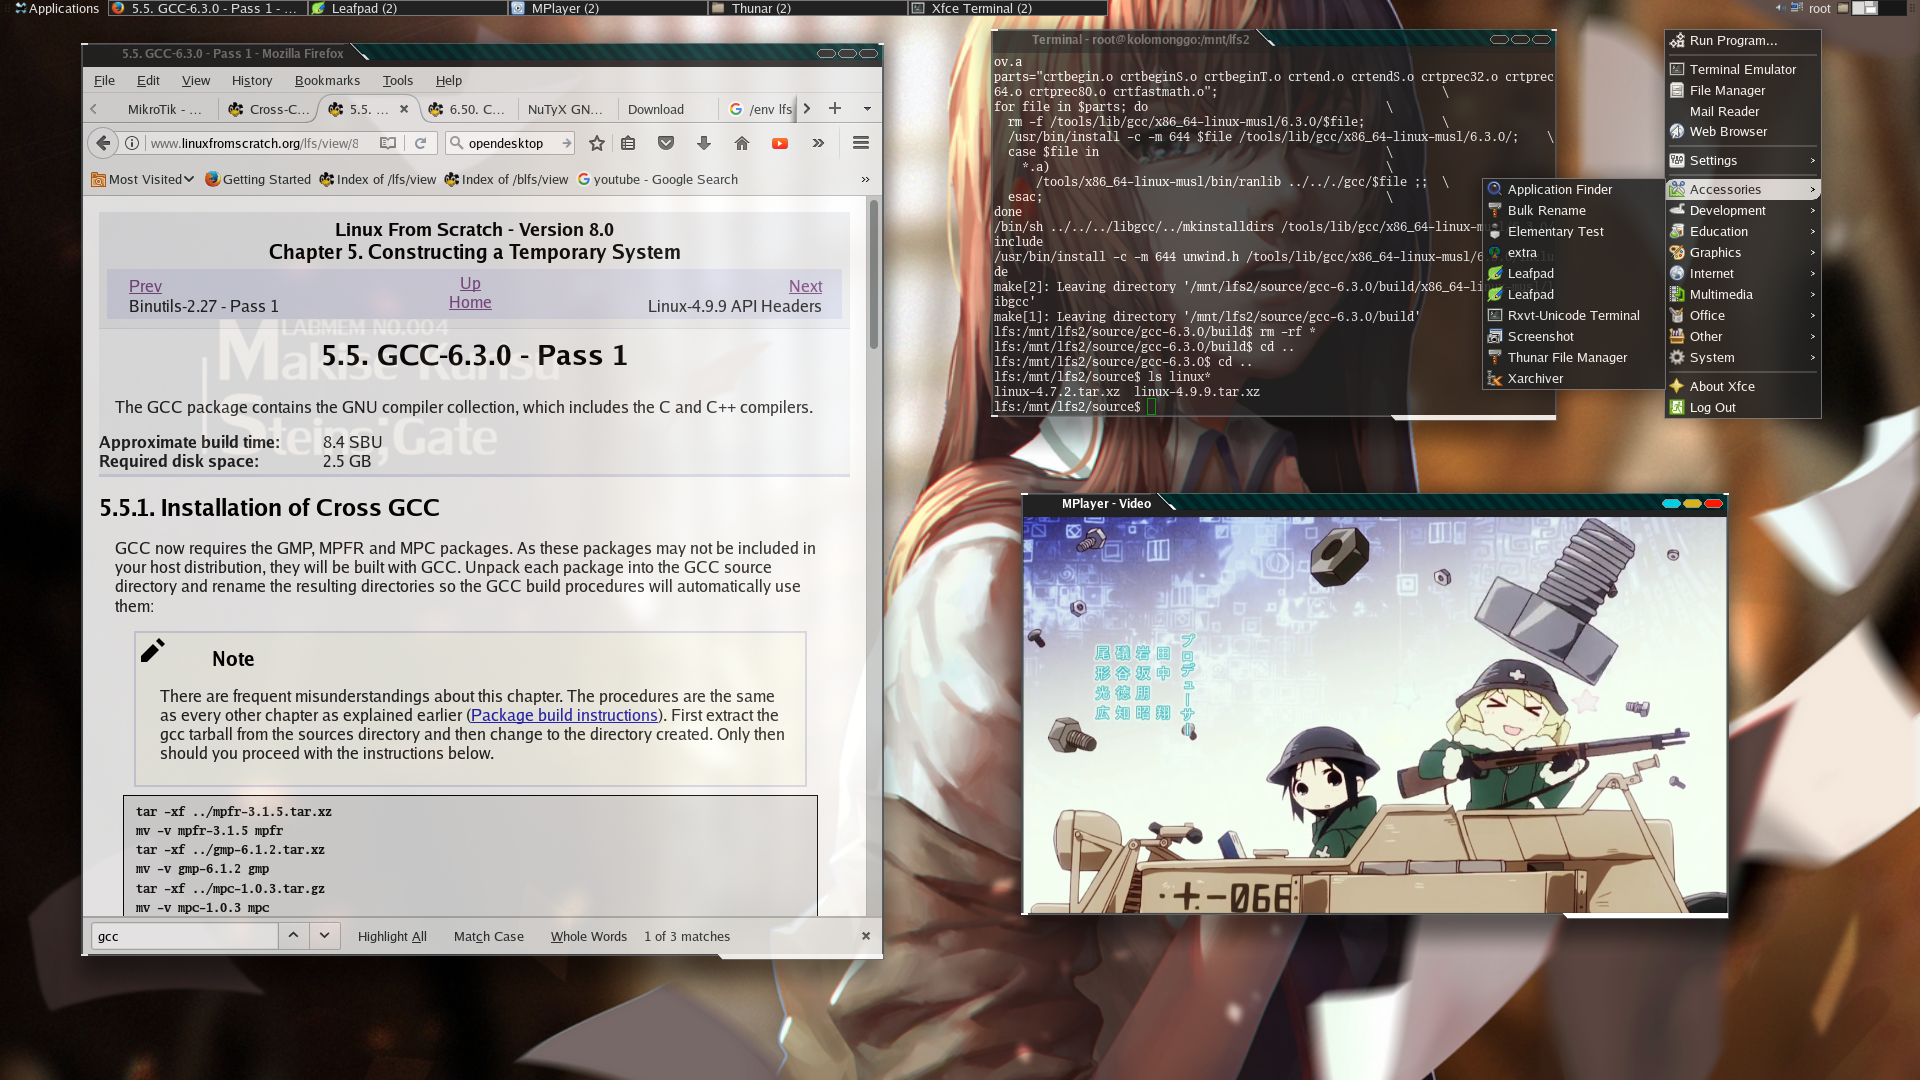Viewport: 1920px width, 1080px height.
Task: Open Application Finder in Accessories
Action: (1572, 189)
